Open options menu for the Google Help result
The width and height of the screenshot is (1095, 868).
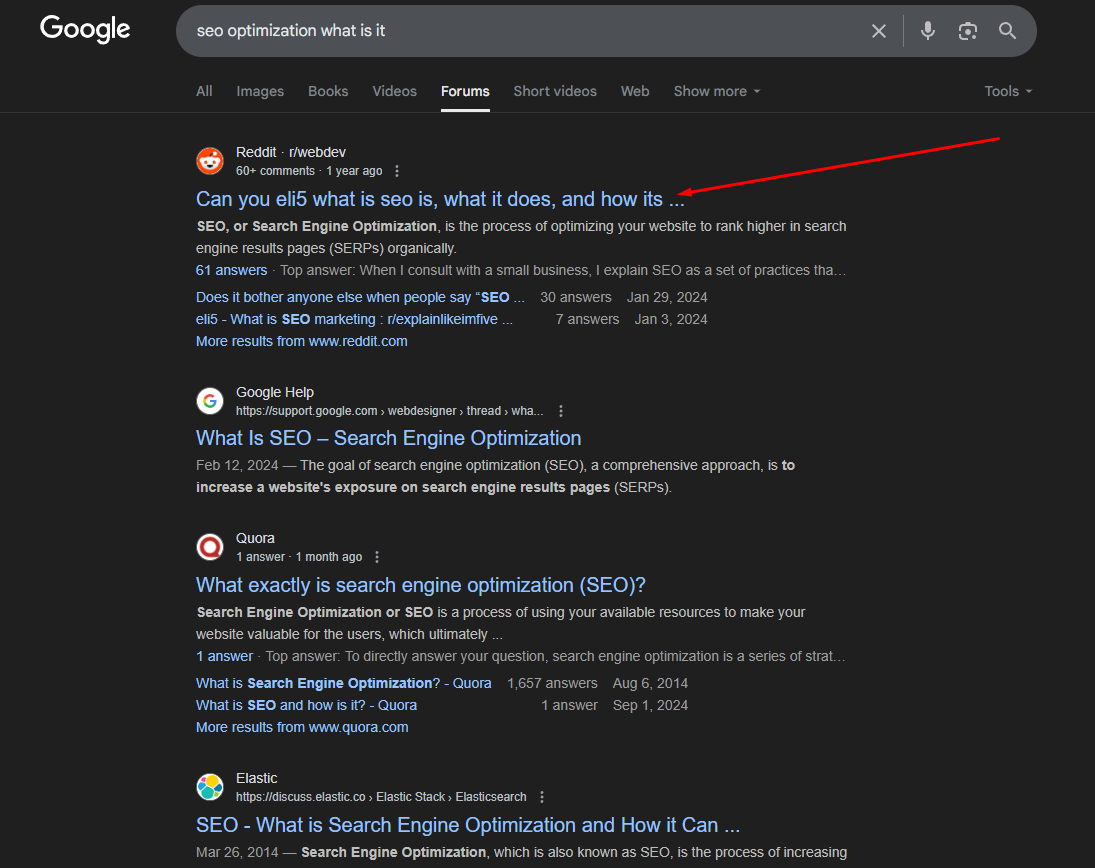(560, 411)
